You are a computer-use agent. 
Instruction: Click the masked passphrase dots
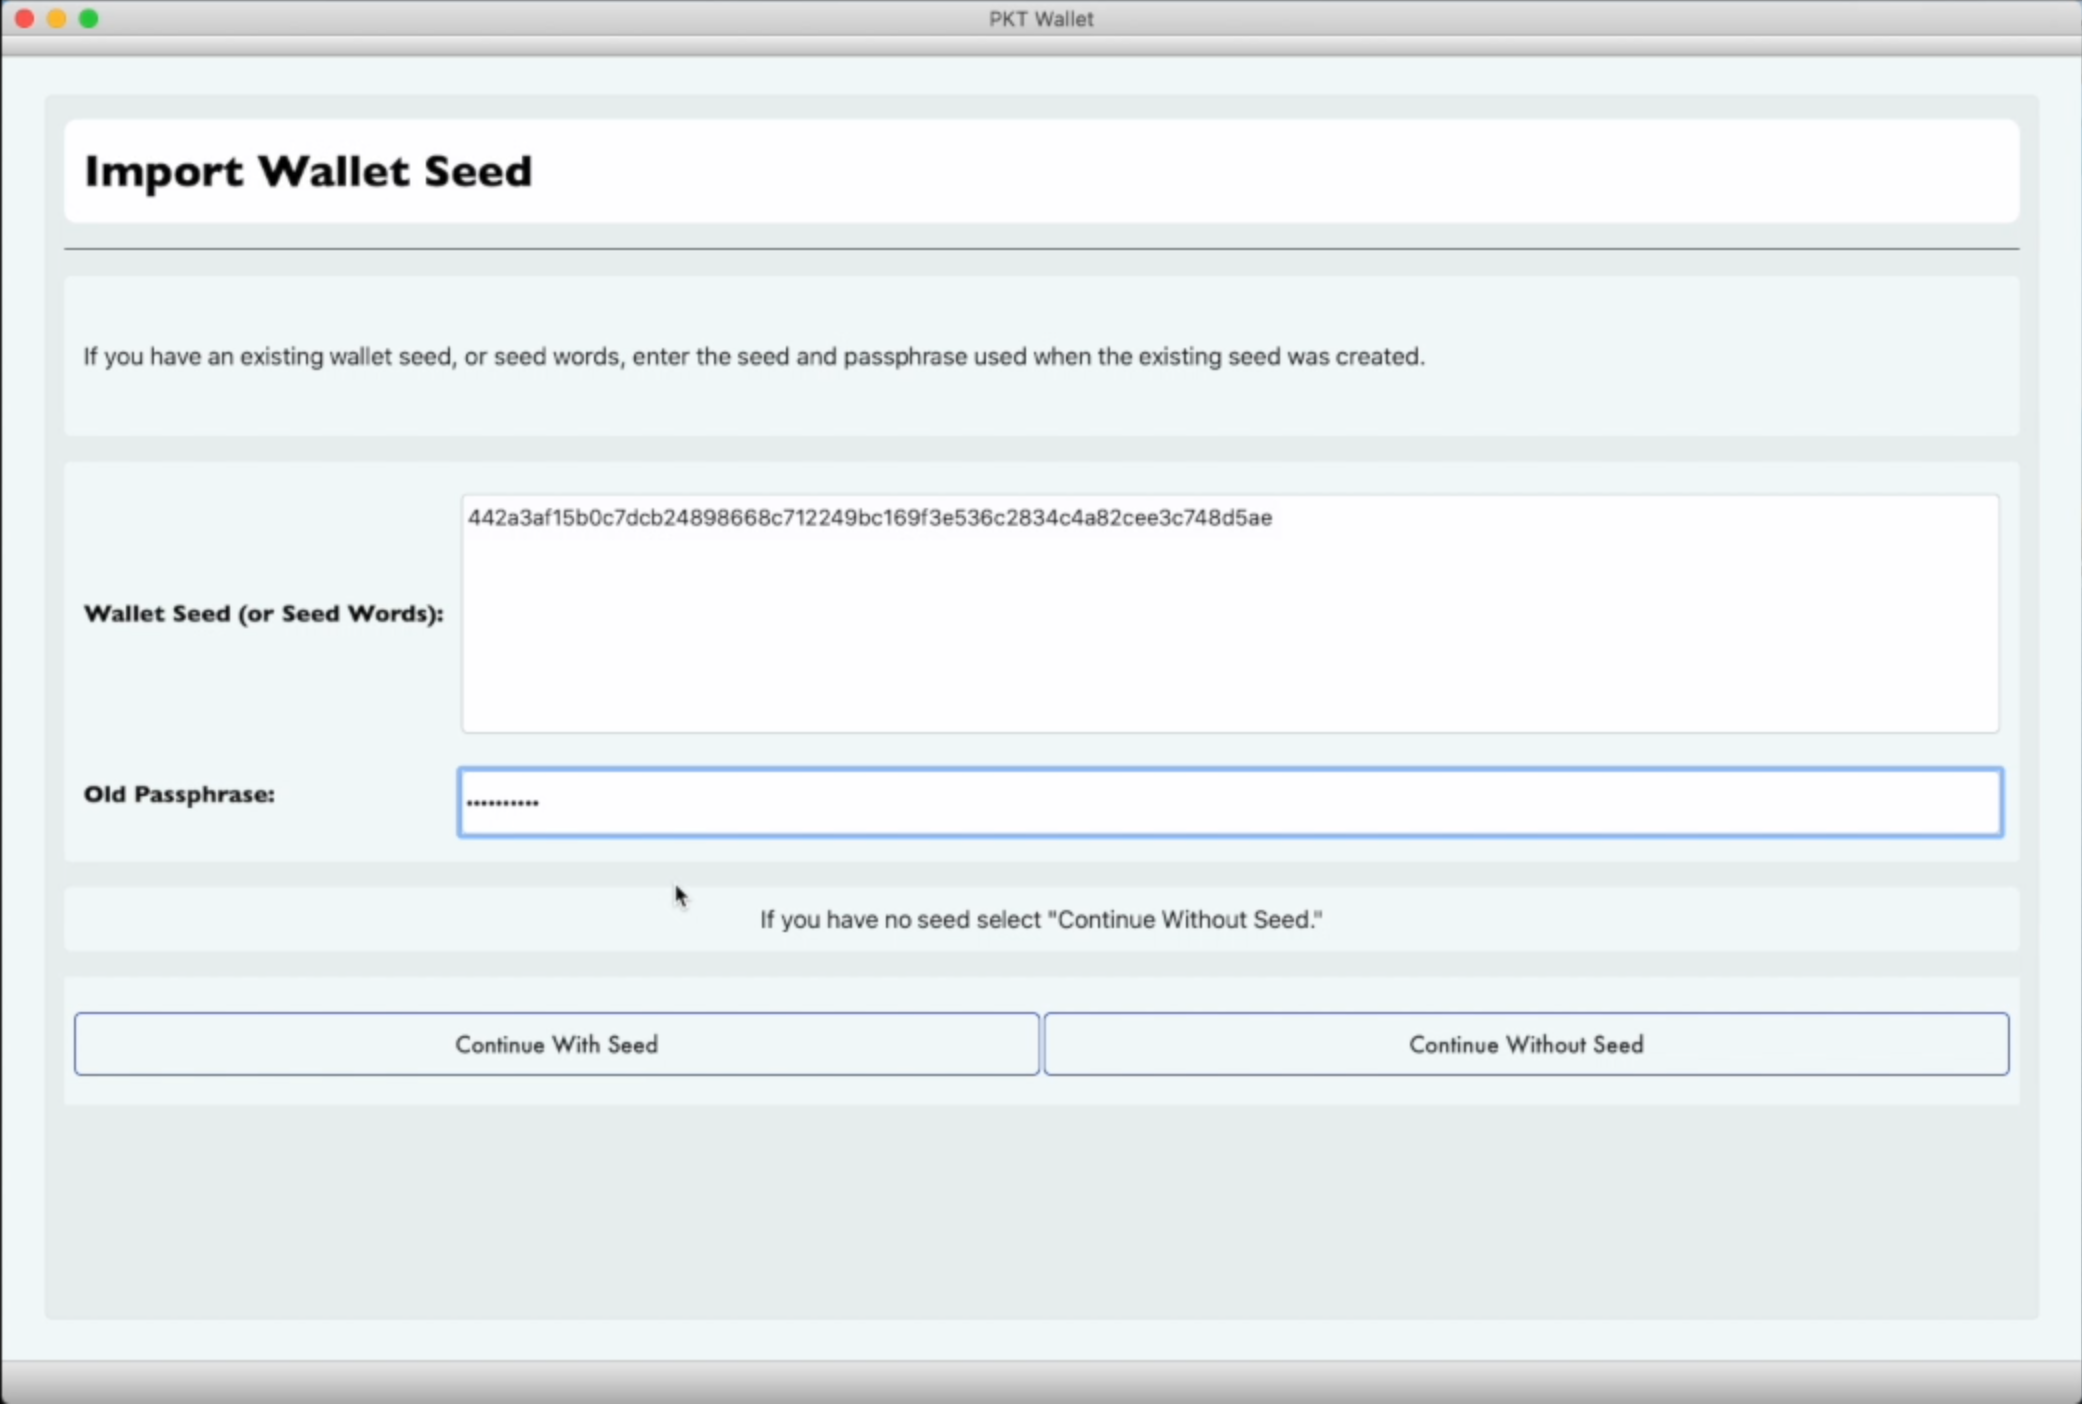pos(502,801)
